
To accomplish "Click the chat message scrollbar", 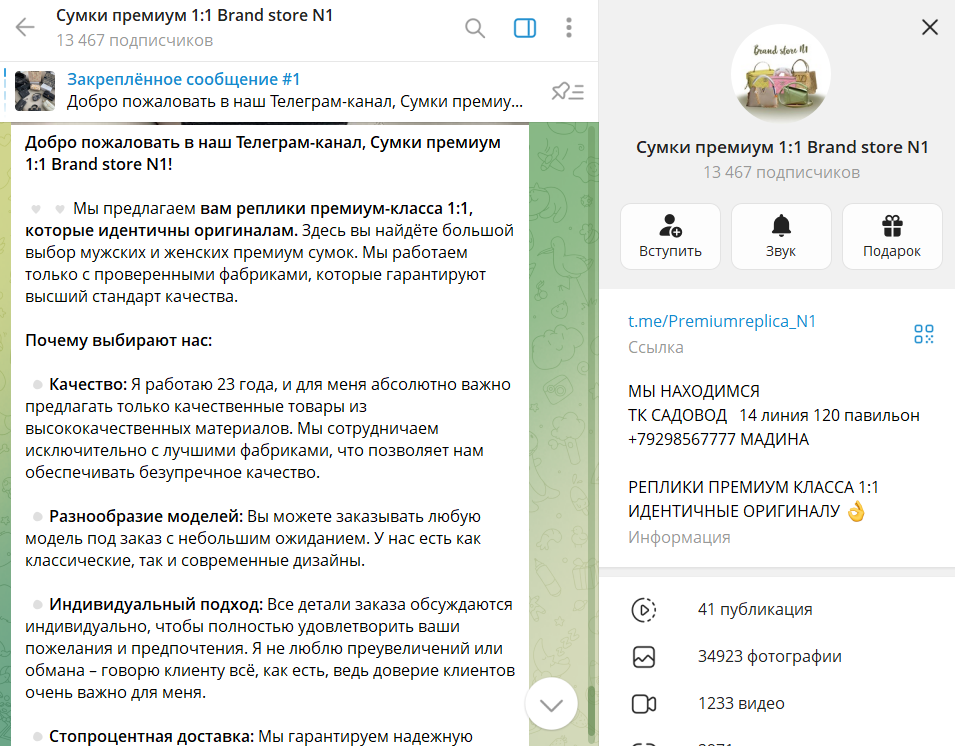I will click(591, 711).
